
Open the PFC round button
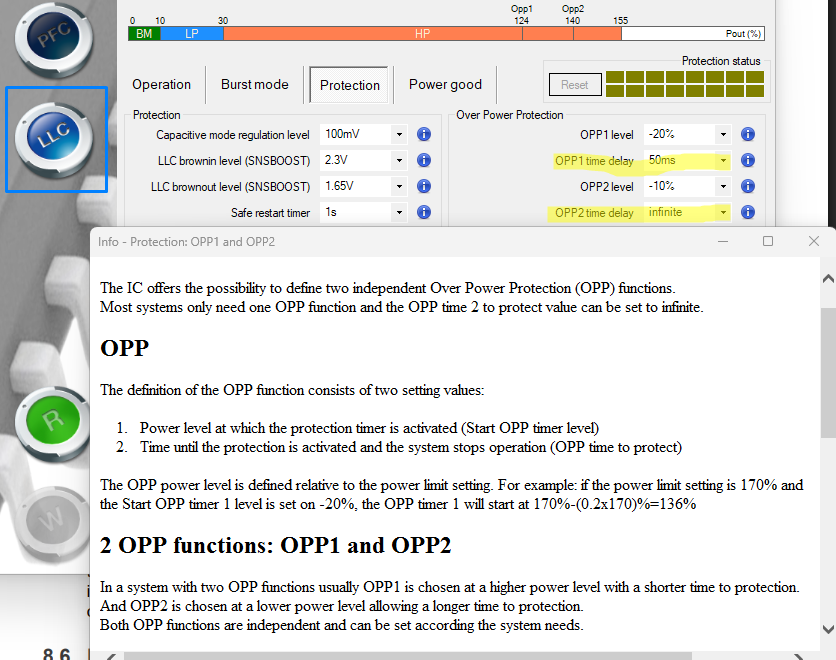[54, 38]
